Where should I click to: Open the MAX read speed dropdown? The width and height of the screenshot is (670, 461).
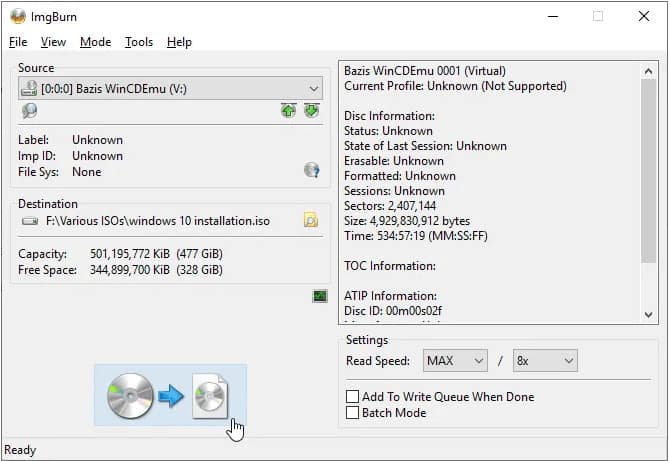pyautogui.click(x=455, y=361)
